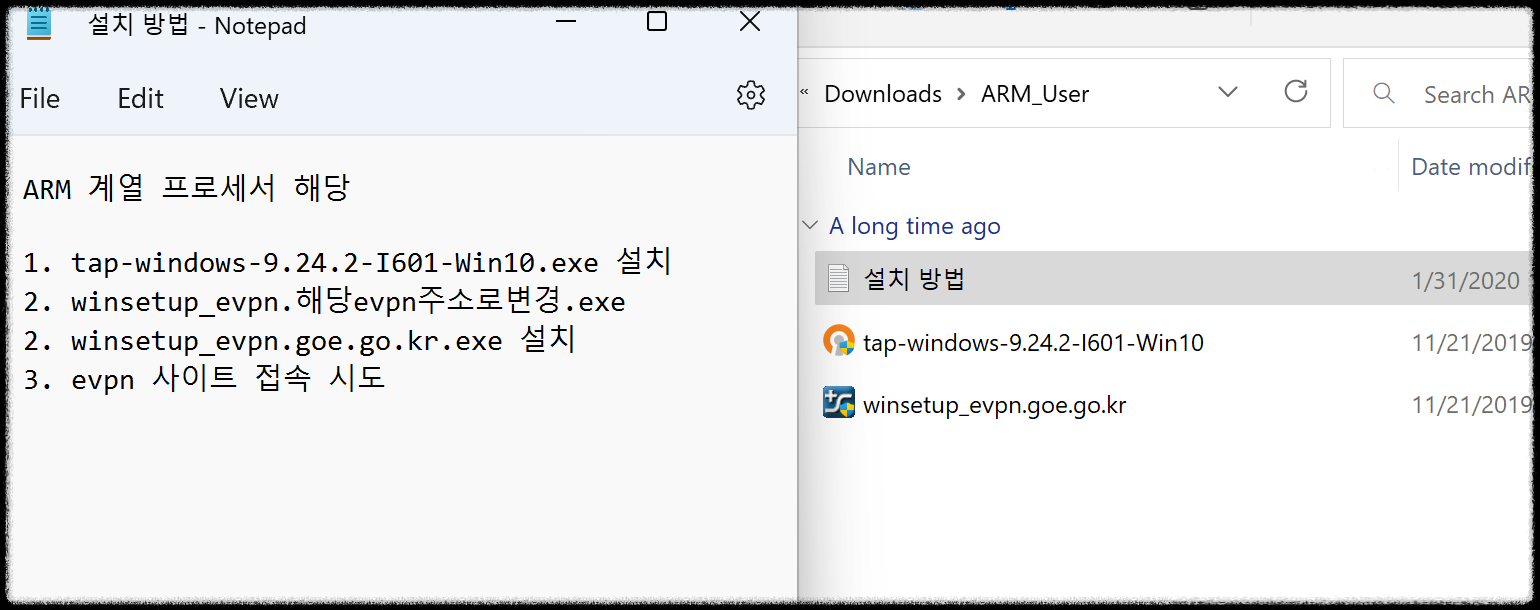This screenshot has width=1540, height=610.
Task: Sort files by Name column header
Action: click(x=879, y=167)
